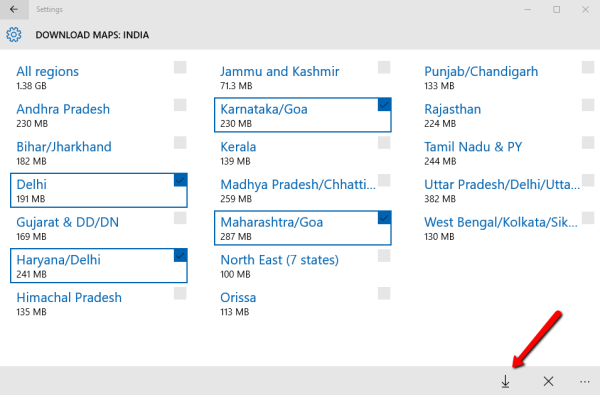Screen dimensions: 600x395
Task: Open the more options ellipsis menu
Action: 585,382
